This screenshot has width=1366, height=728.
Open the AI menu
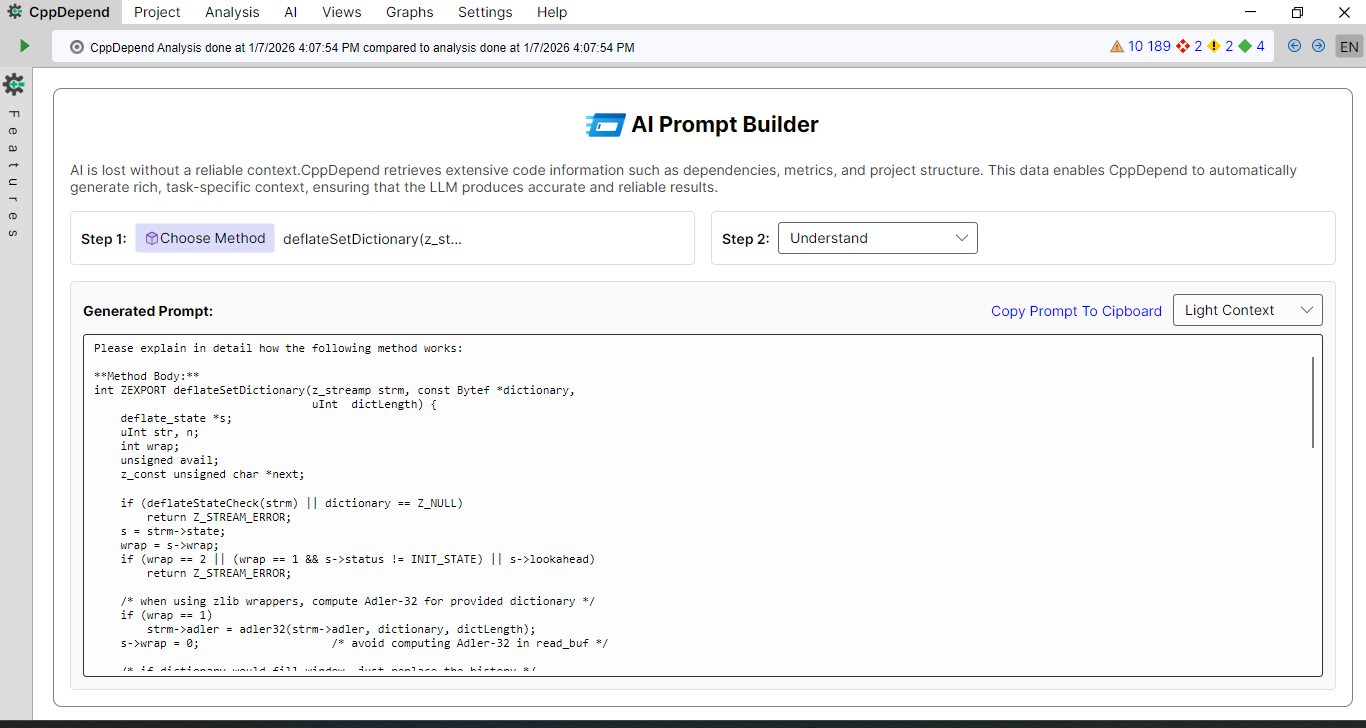290,12
